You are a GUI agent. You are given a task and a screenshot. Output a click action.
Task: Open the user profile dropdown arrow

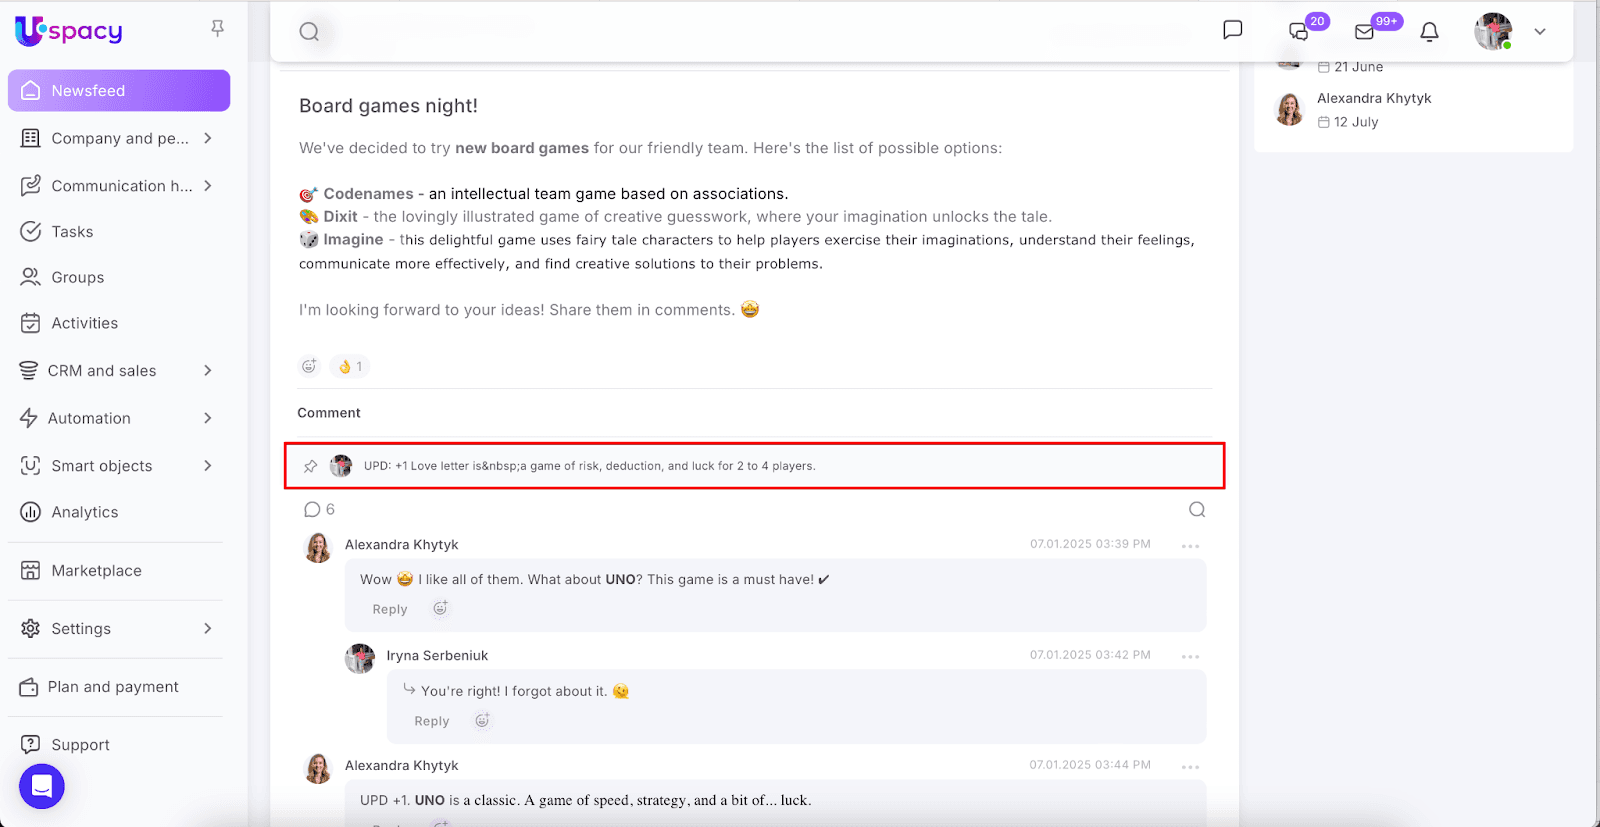(1540, 32)
